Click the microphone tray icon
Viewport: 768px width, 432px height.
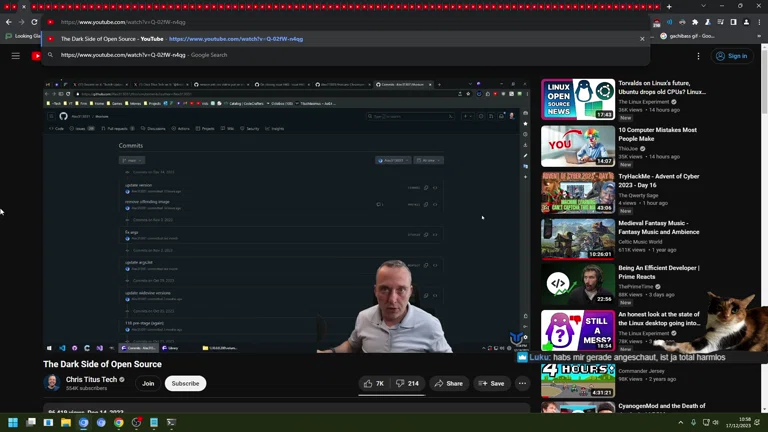click(x=694, y=422)
